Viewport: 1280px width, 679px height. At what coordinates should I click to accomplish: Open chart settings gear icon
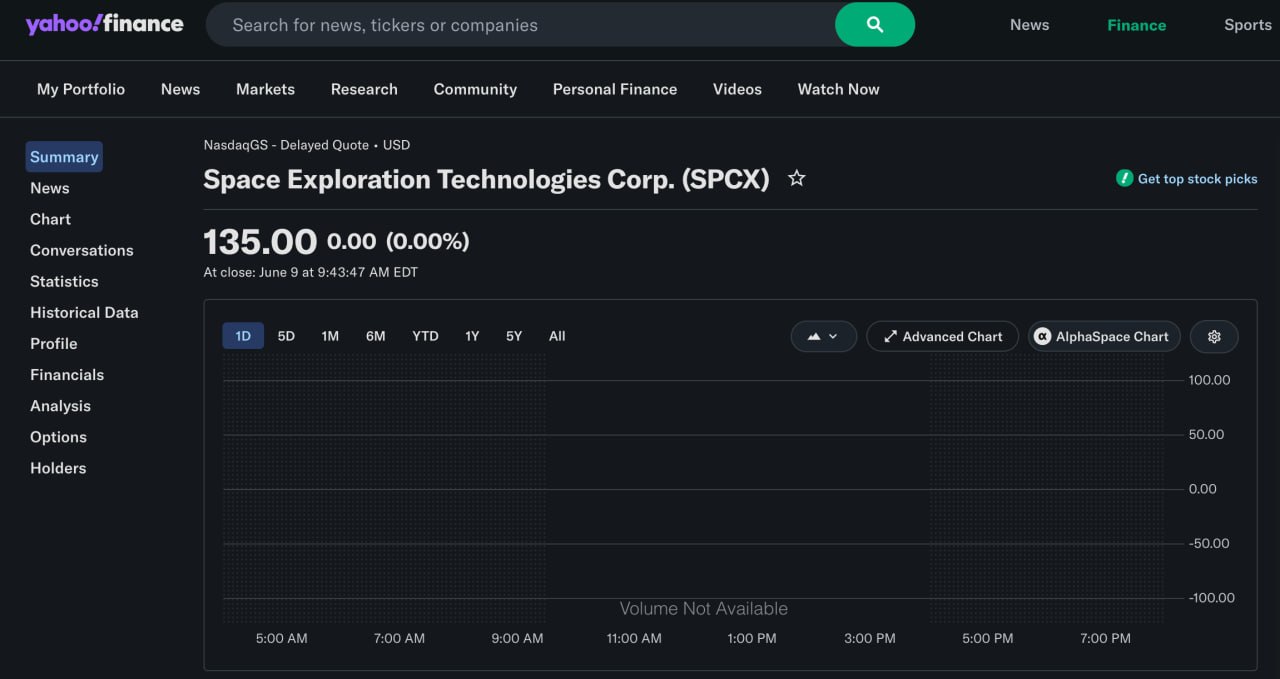pos(1214,337)
